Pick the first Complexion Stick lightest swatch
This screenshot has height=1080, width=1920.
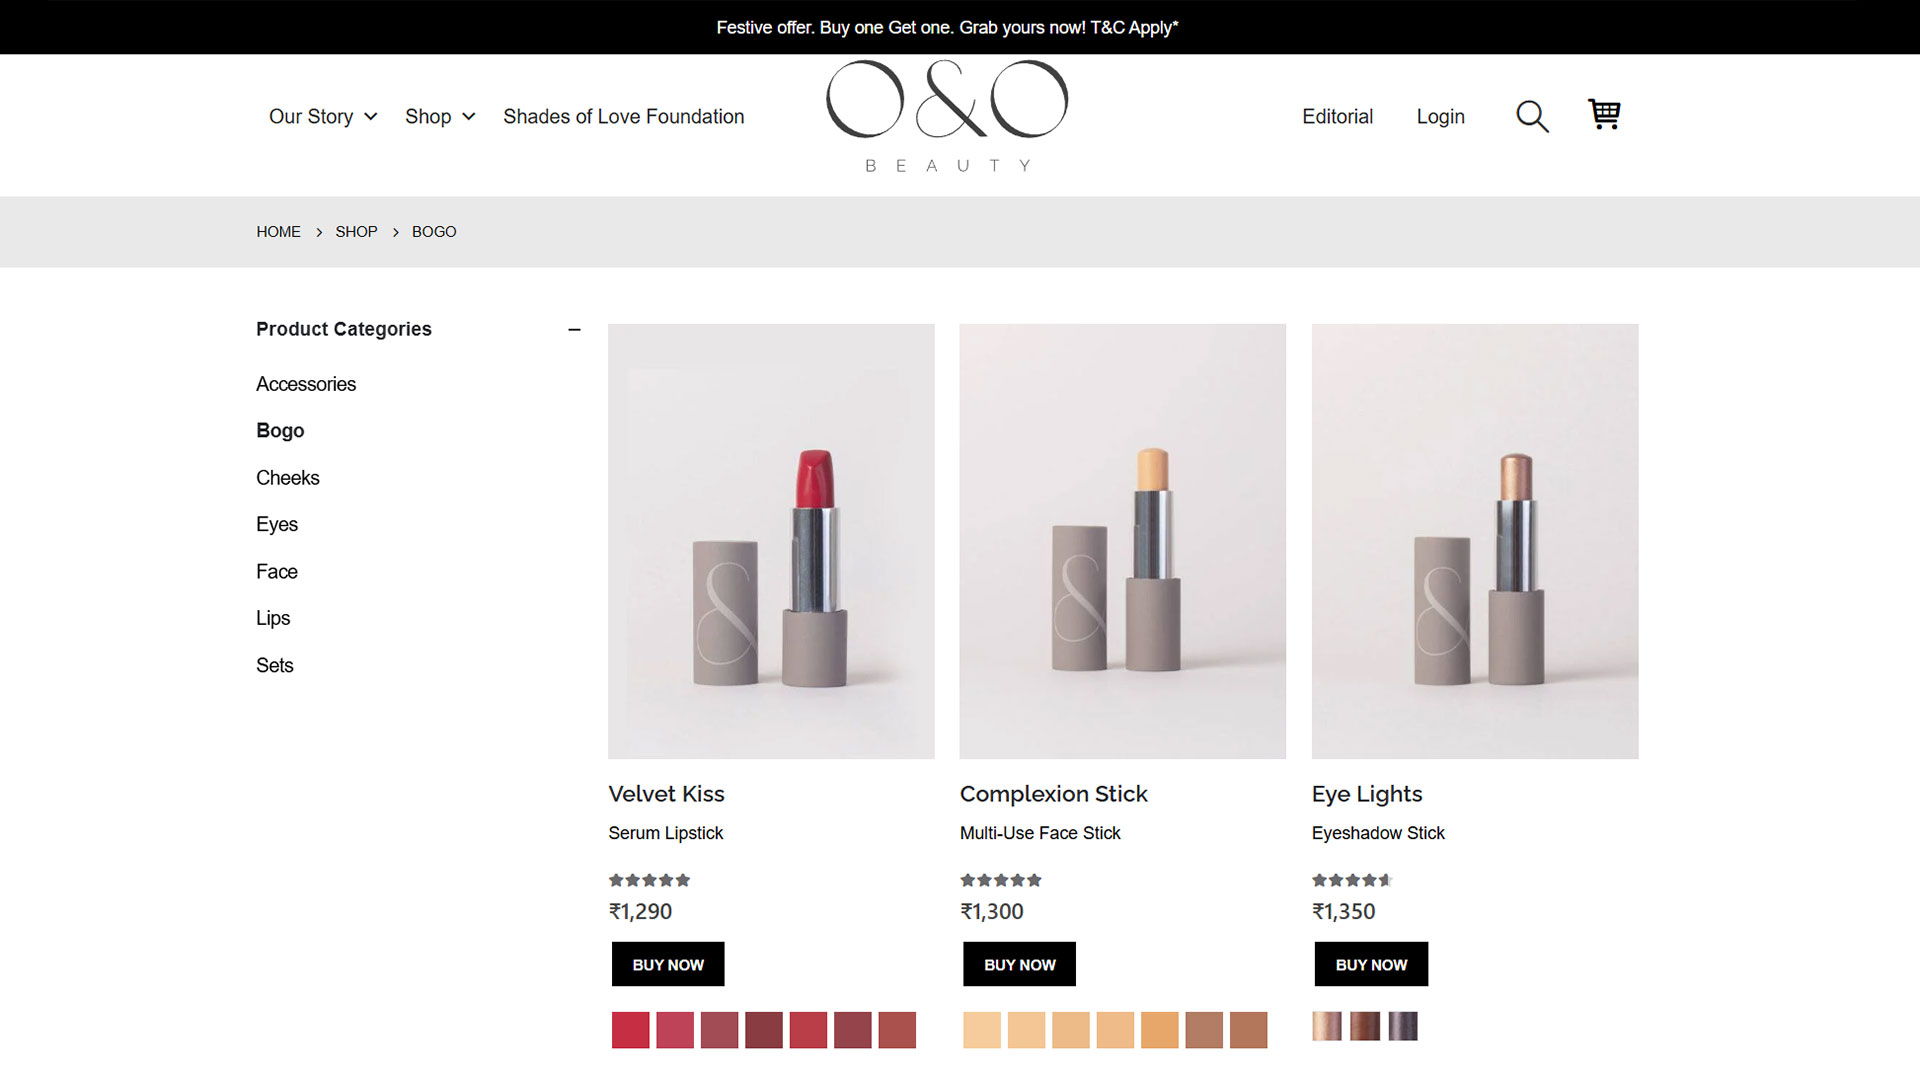(x=982, y=1030)
